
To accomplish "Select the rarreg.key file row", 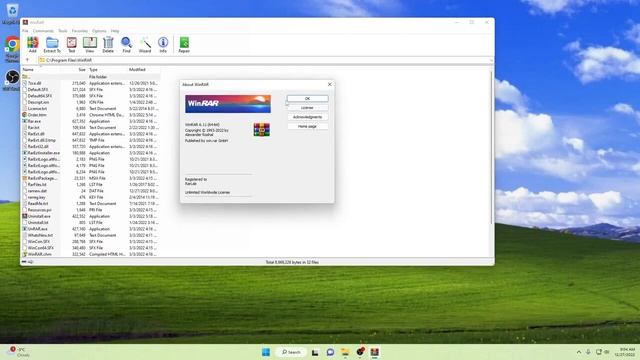I will (x=90, y=197).
